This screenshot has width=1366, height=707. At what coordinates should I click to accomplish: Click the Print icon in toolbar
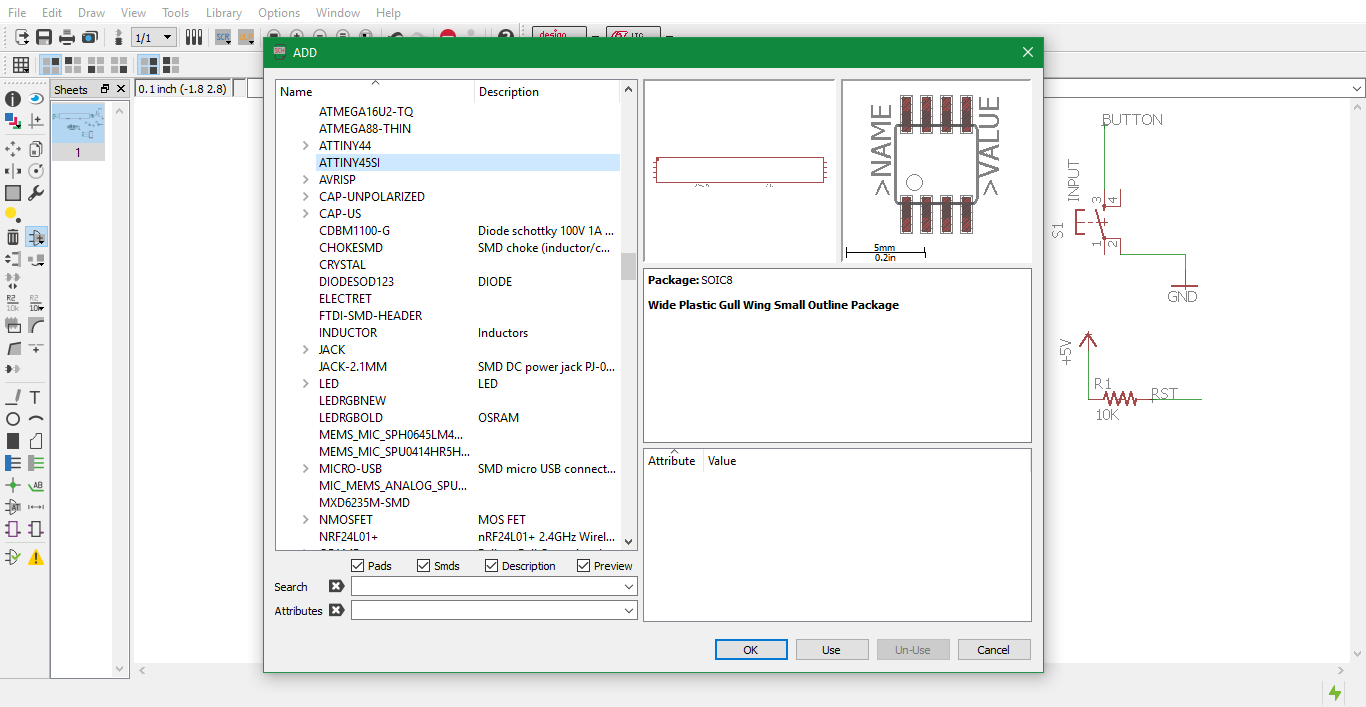pos(67,37)
